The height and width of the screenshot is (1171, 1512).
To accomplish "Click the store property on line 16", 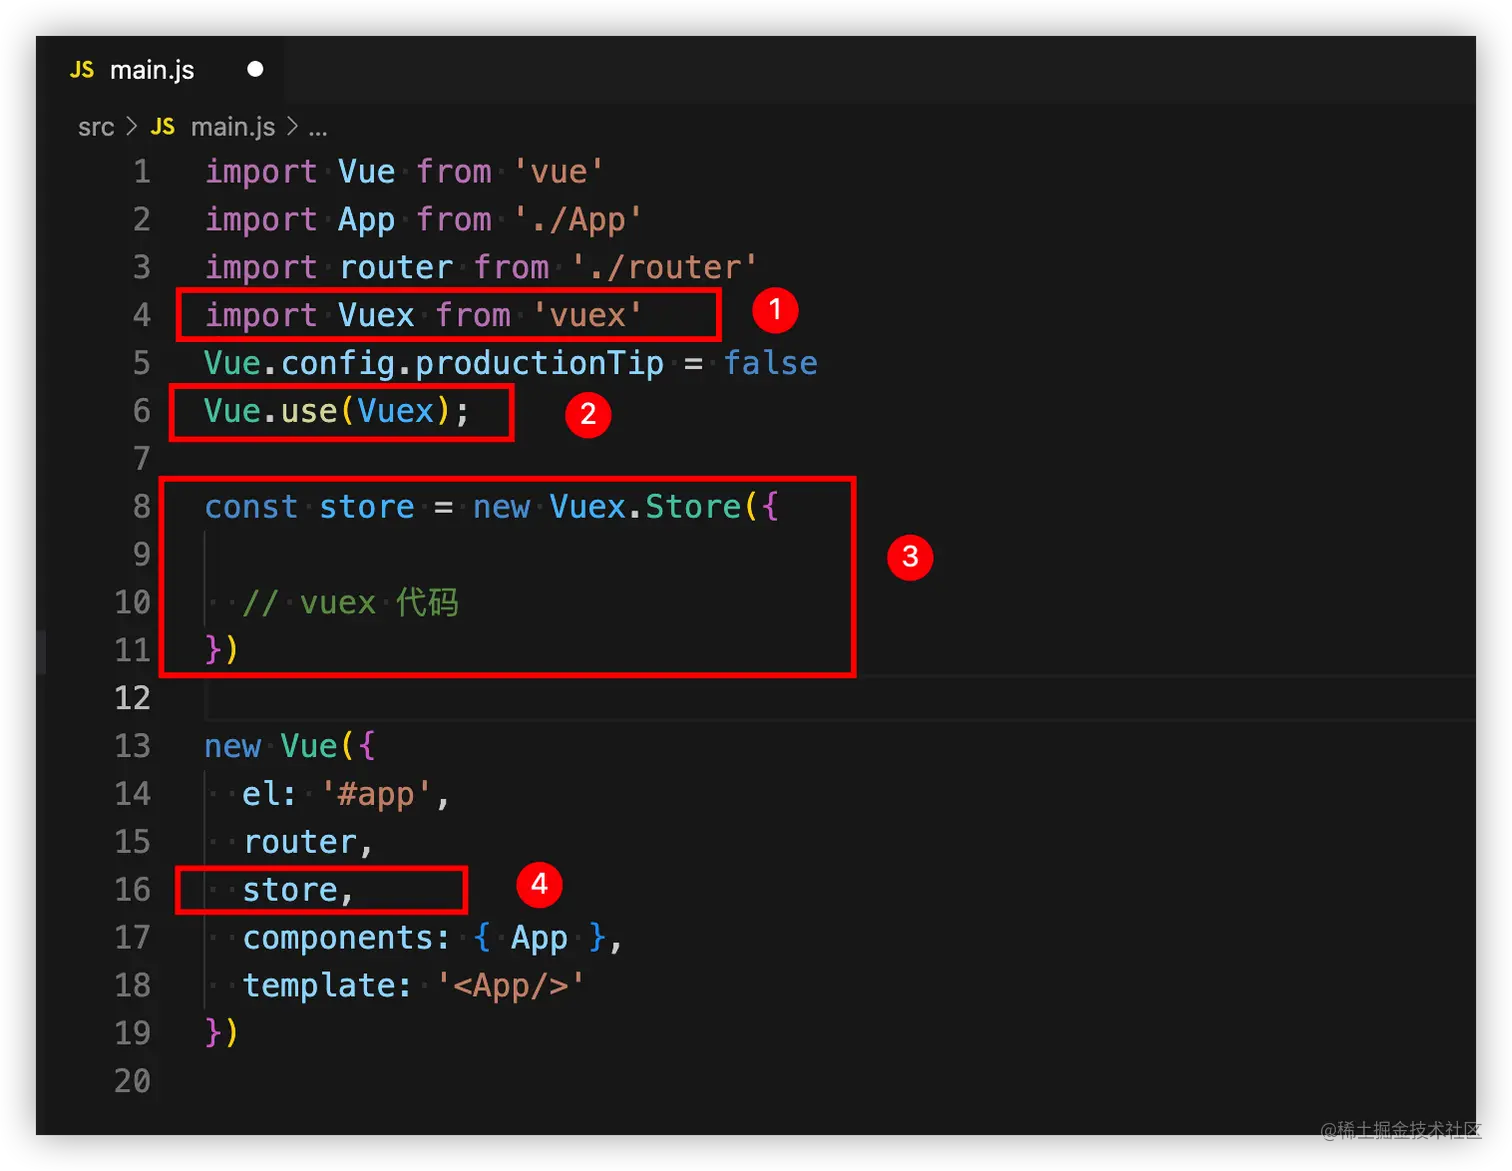I will (x=290, y=890).
